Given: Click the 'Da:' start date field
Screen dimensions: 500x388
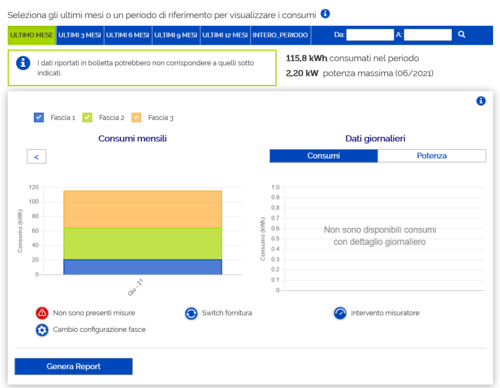Looking at the screenshot, I should [x=370, y=35].
